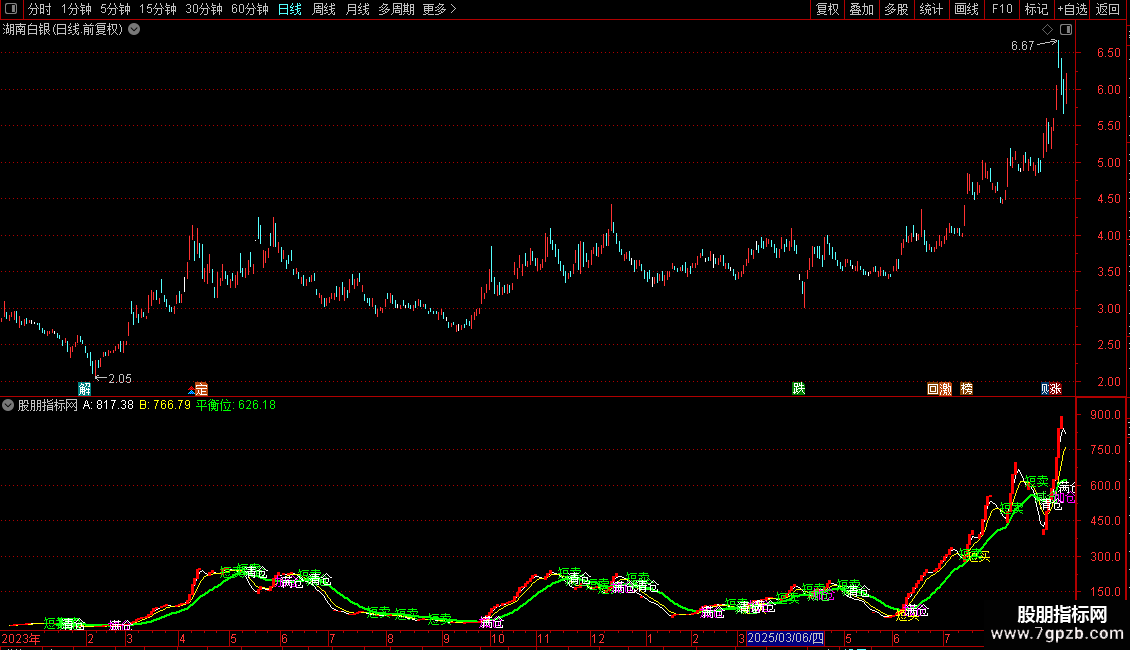
Task: Click the 2025/03/06 date marker
Action: pyautogui.click(x=786, y=638)
